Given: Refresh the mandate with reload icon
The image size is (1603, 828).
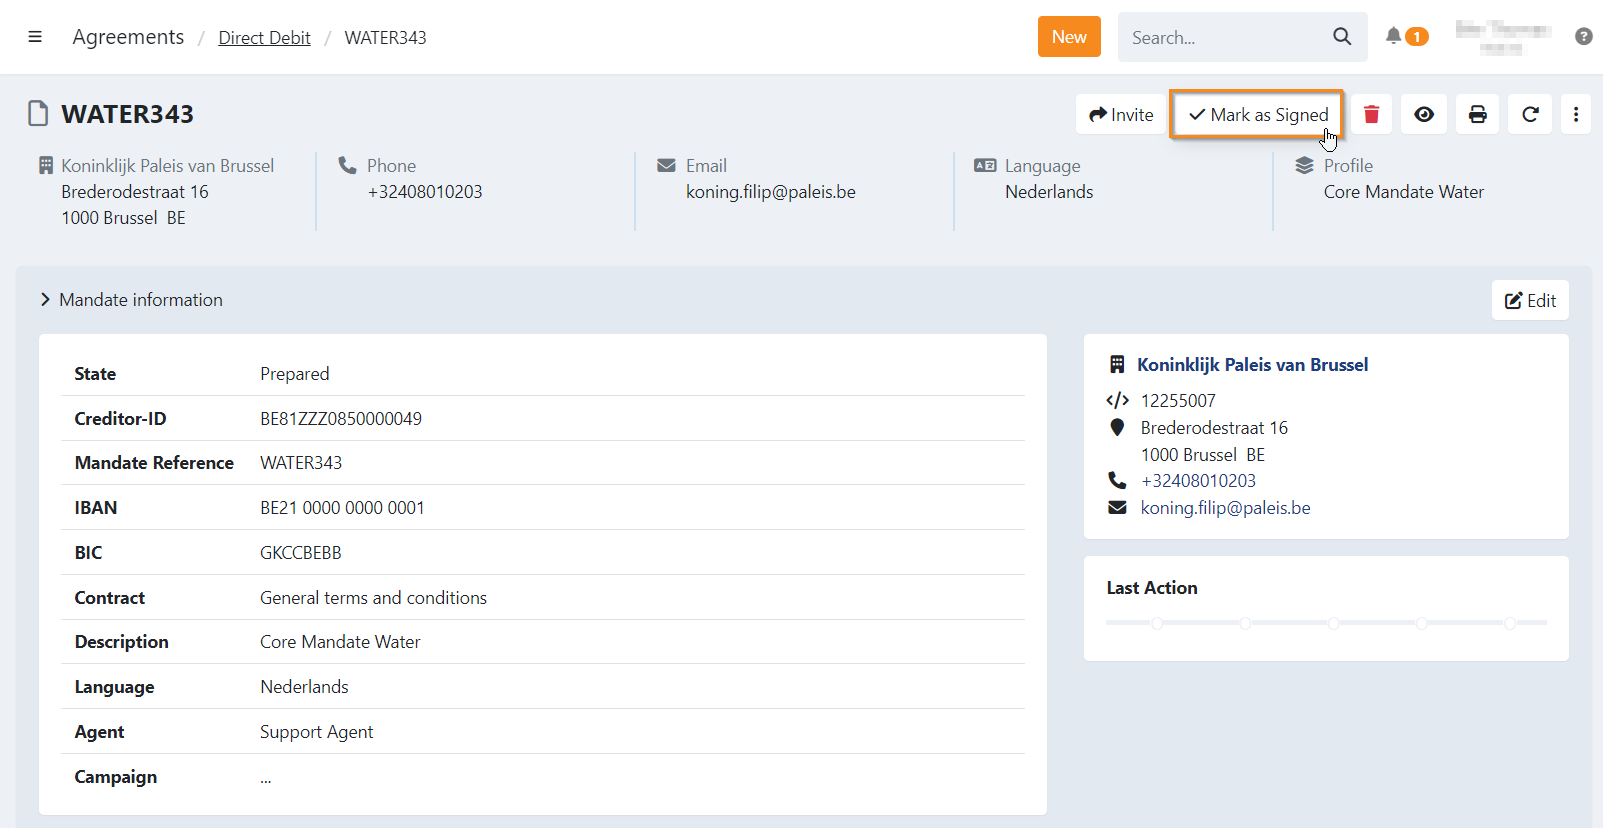Looking at the screenshot, I should 1530,115.
